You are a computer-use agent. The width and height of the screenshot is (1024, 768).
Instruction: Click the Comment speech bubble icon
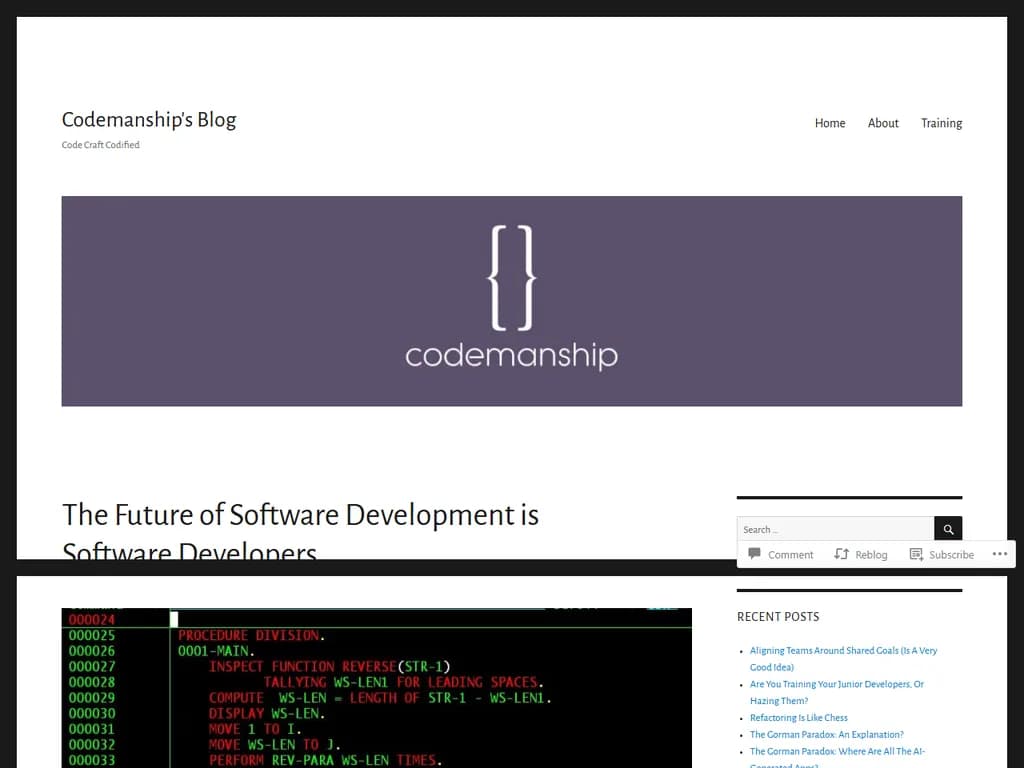(x=755, y=554)
